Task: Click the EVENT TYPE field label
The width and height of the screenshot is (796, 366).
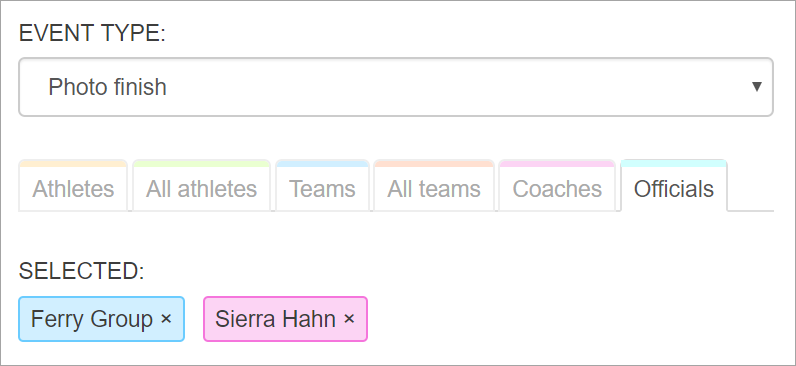Action: [x=92, y=34]
